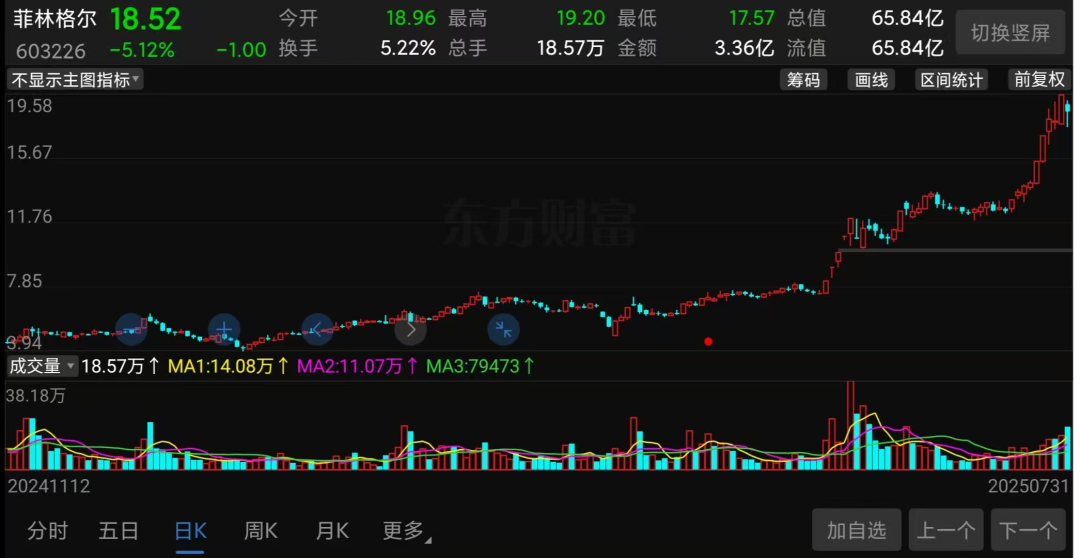1080x558 pixels.
Task: Click the 19.58 price axis label
Action: (x=30, y=107)
